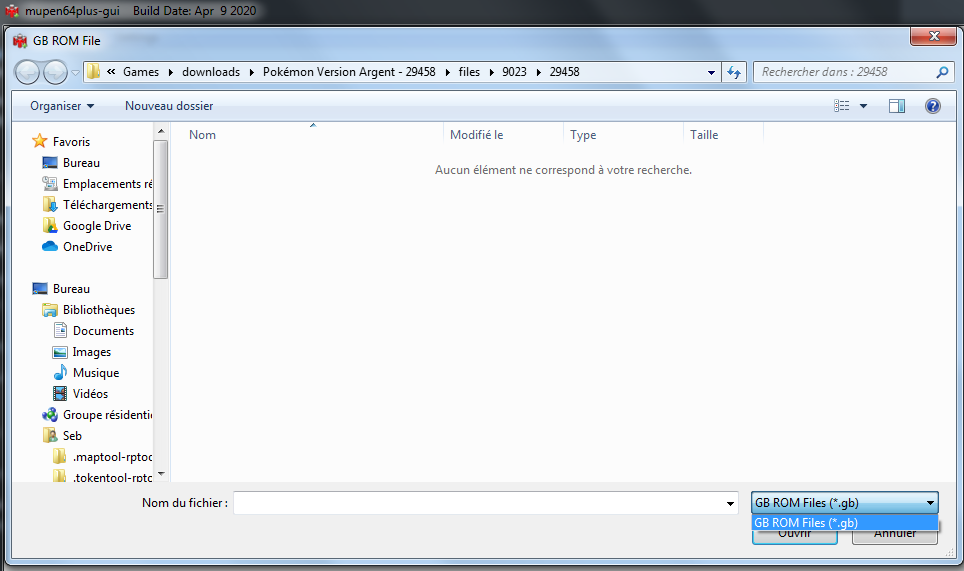Select OneDrive in the navigation pane
Viewport: 964px width, 571px height.
tap(87, 247)
